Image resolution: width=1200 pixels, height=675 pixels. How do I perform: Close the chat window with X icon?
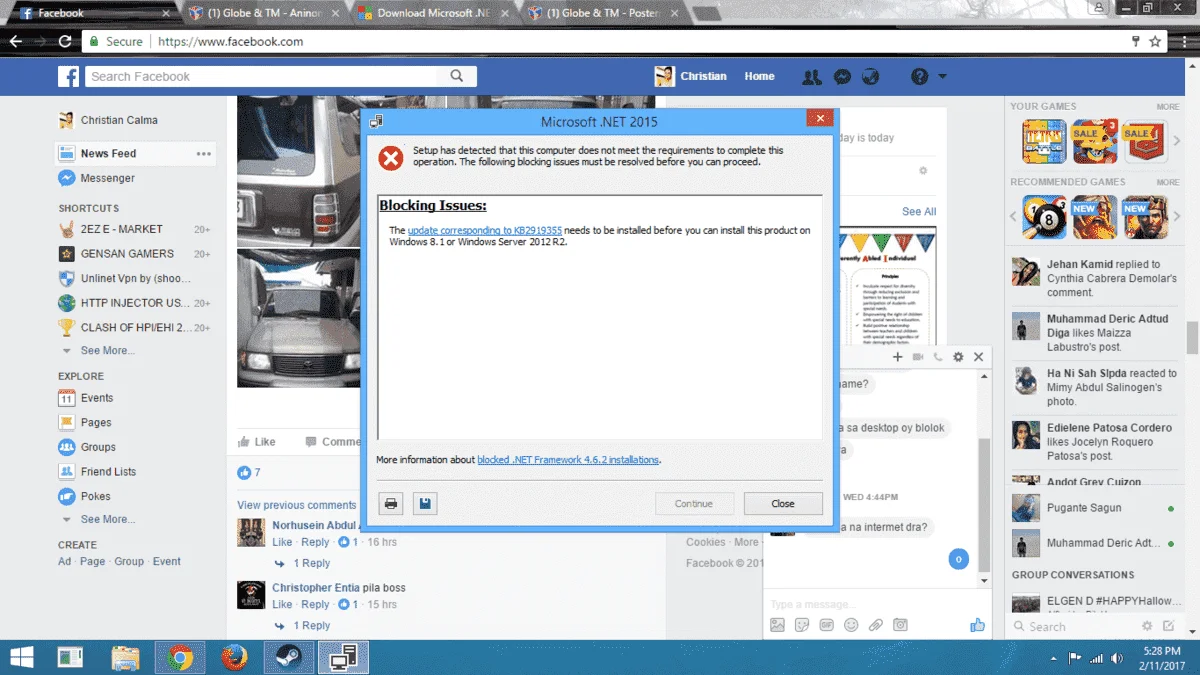979,357
